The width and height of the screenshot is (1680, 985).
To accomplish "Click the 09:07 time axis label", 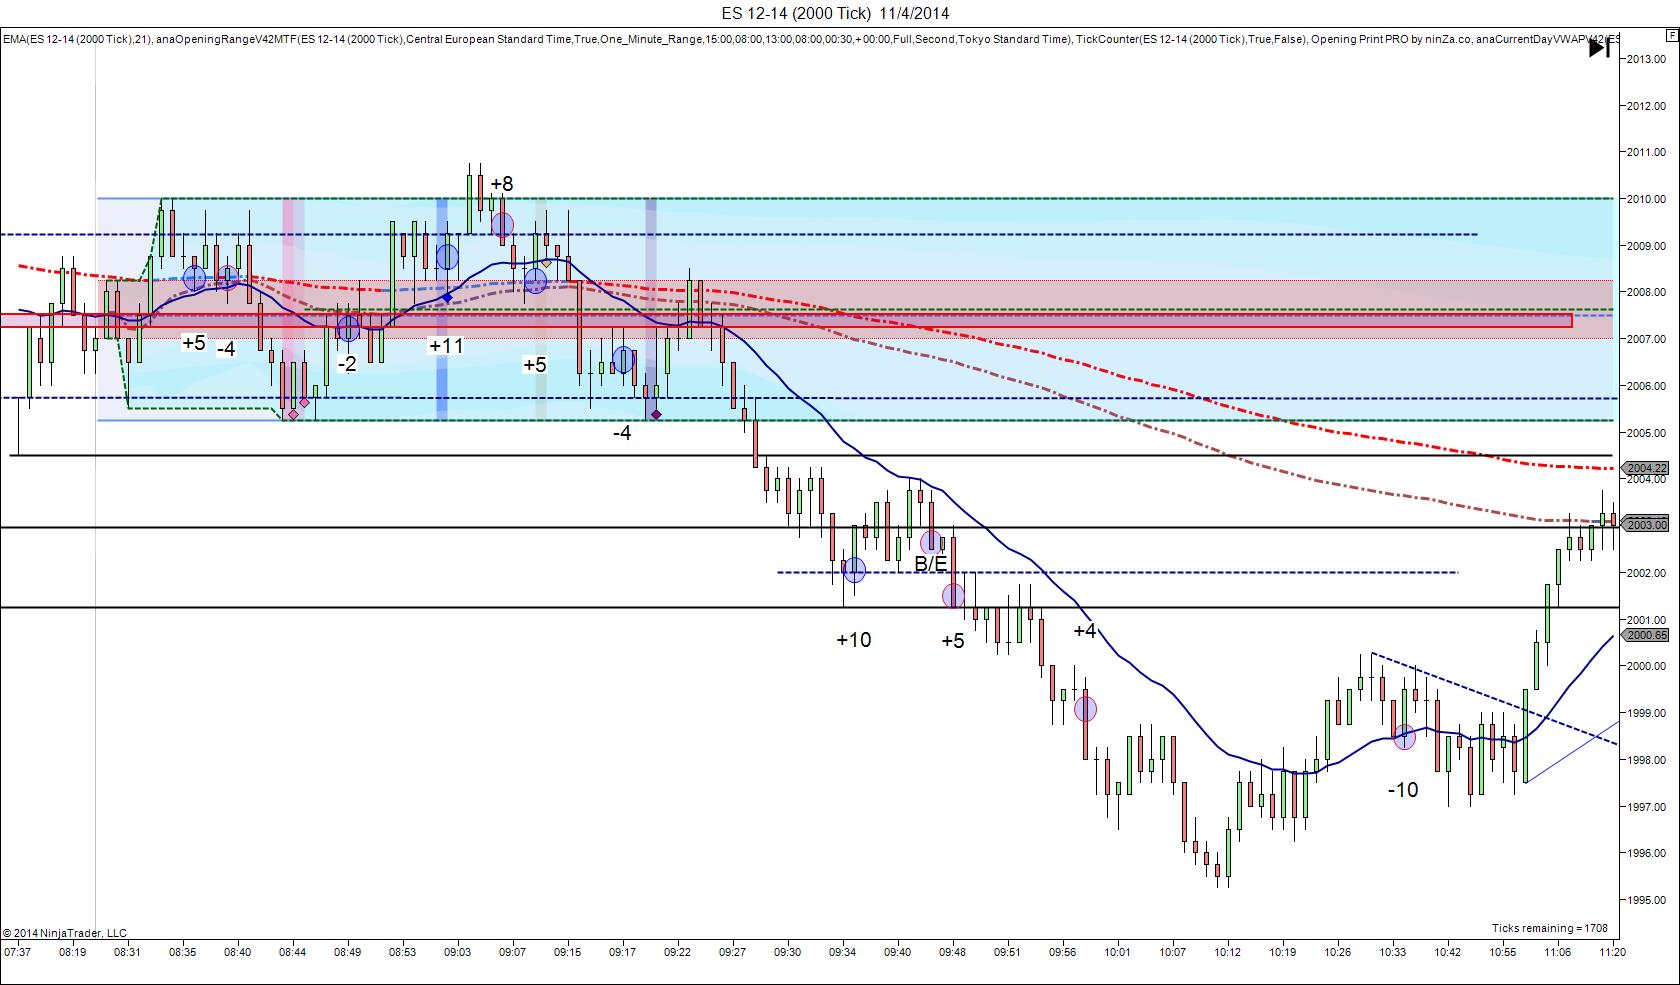I will point(513,952).
